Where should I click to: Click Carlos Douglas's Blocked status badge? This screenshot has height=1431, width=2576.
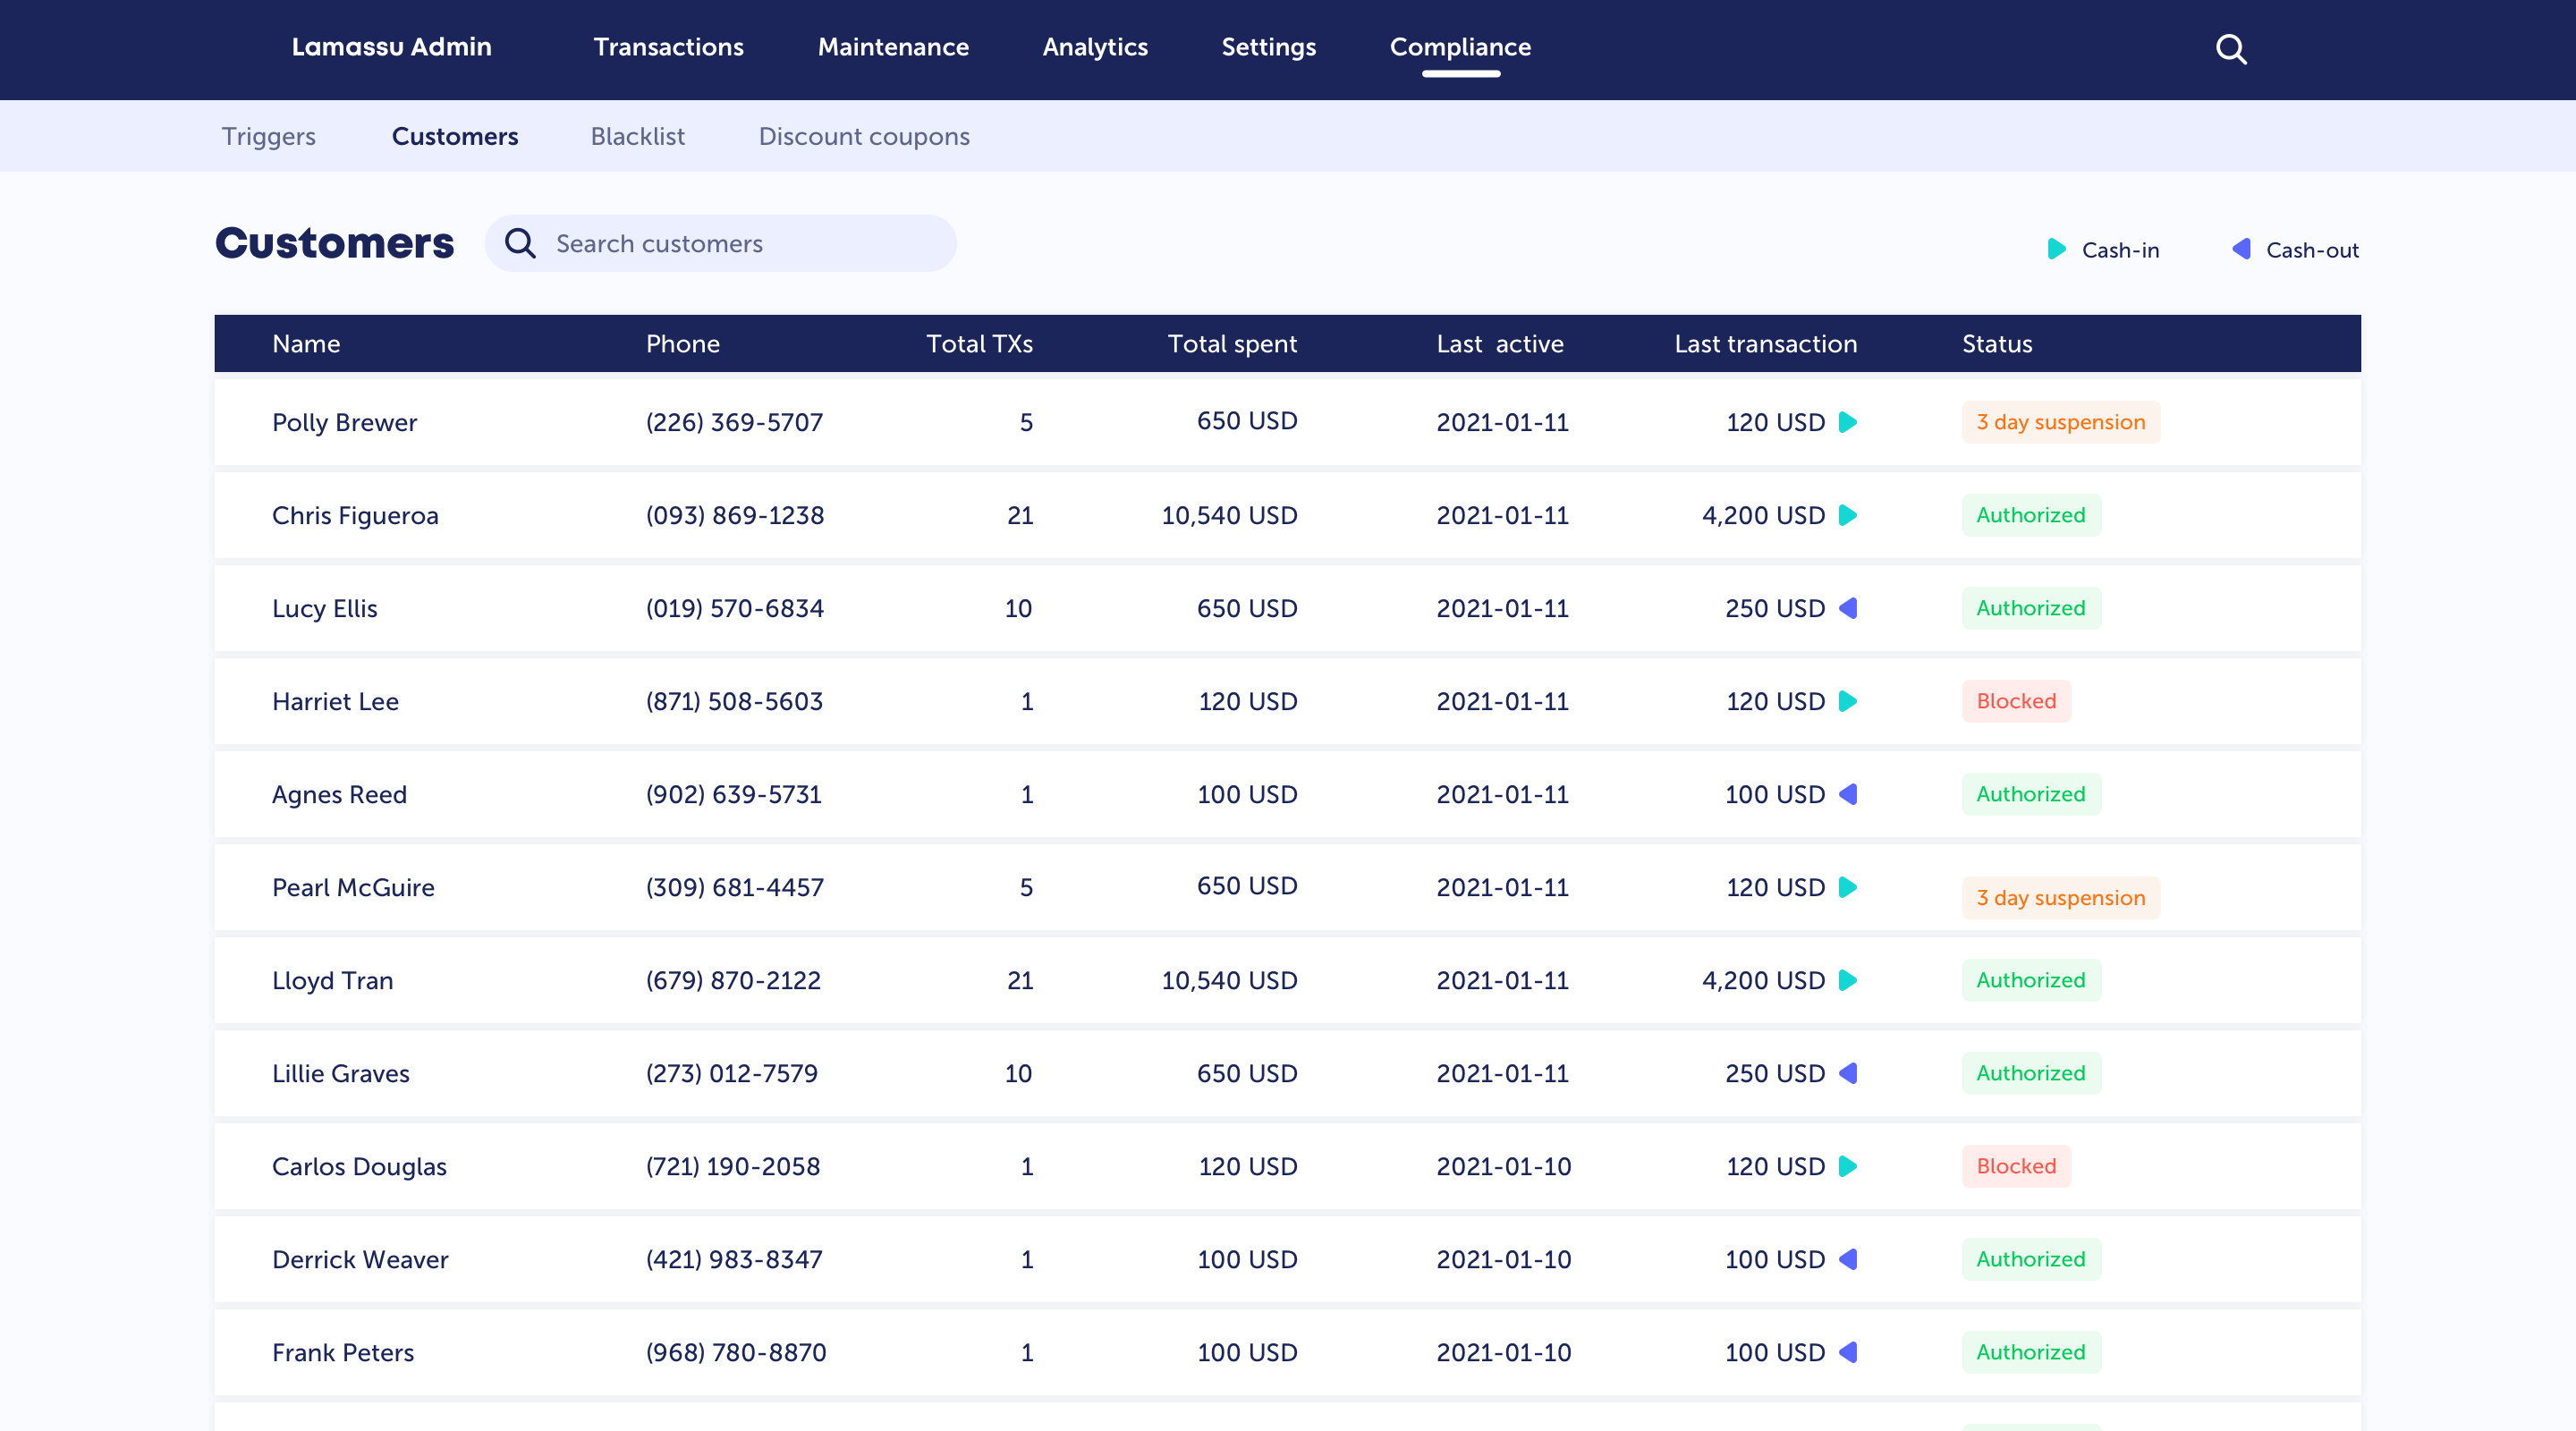tap(2016, 1166)
